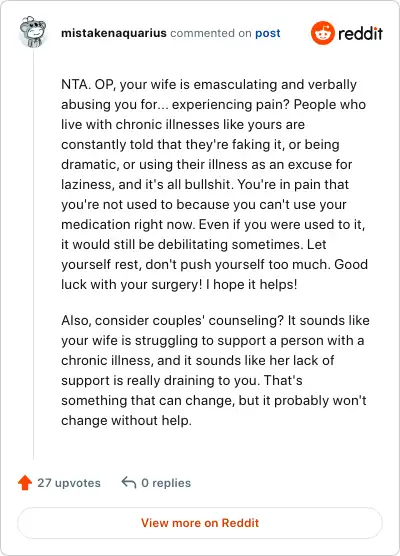Screen dimensions: 400x556
Task: Click the line mentioning "chronic illnesses like yours"
Action: (183, 124)
